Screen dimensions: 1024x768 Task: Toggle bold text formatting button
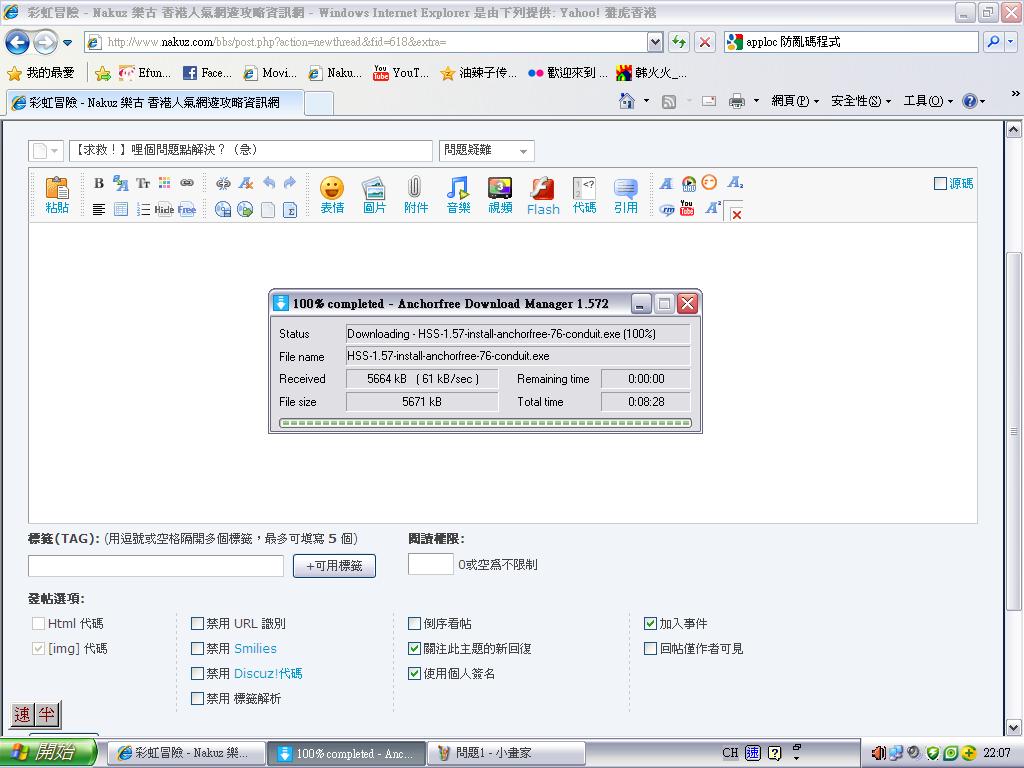pyautogui.click(x=99, y=183)
